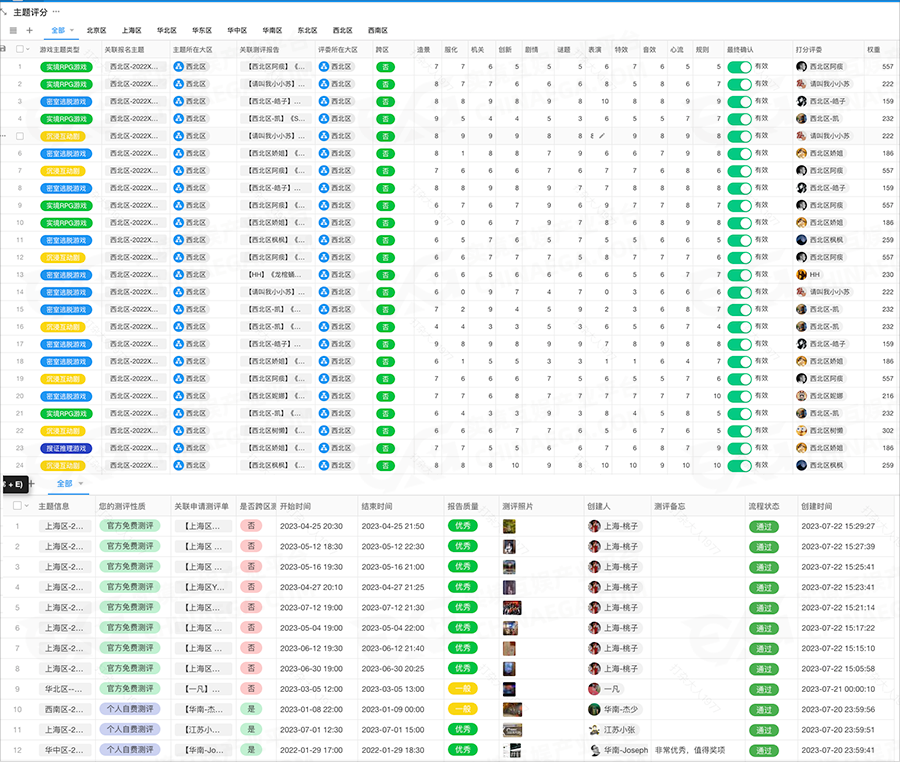This screenshot has width=900, height=762.
Task: Click the 西北区阿痕 avatar in row 1
Action: [x=801, y=67]
